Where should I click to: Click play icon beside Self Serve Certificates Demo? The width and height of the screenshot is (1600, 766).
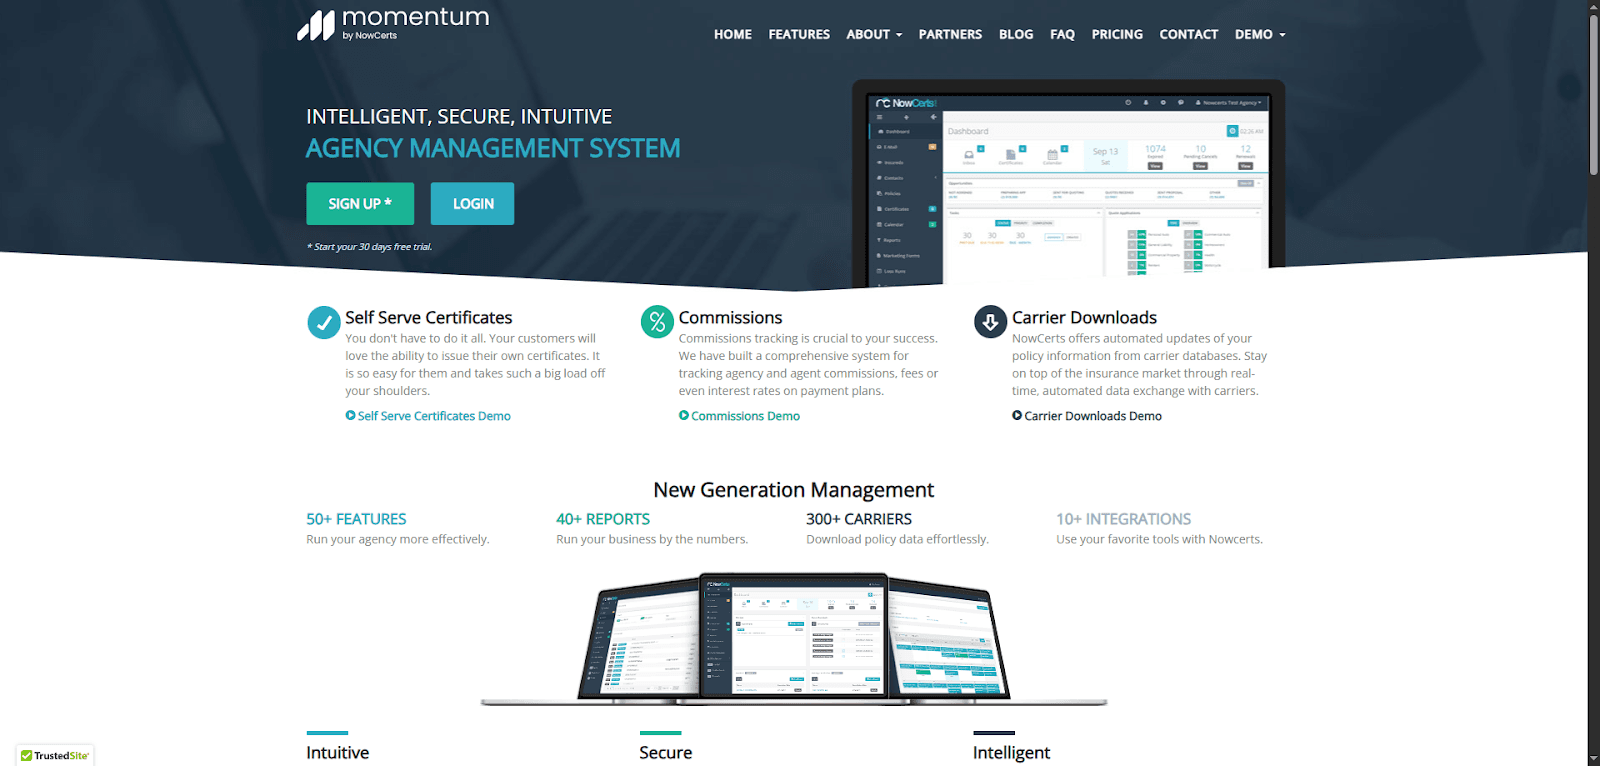click(351, 415)
